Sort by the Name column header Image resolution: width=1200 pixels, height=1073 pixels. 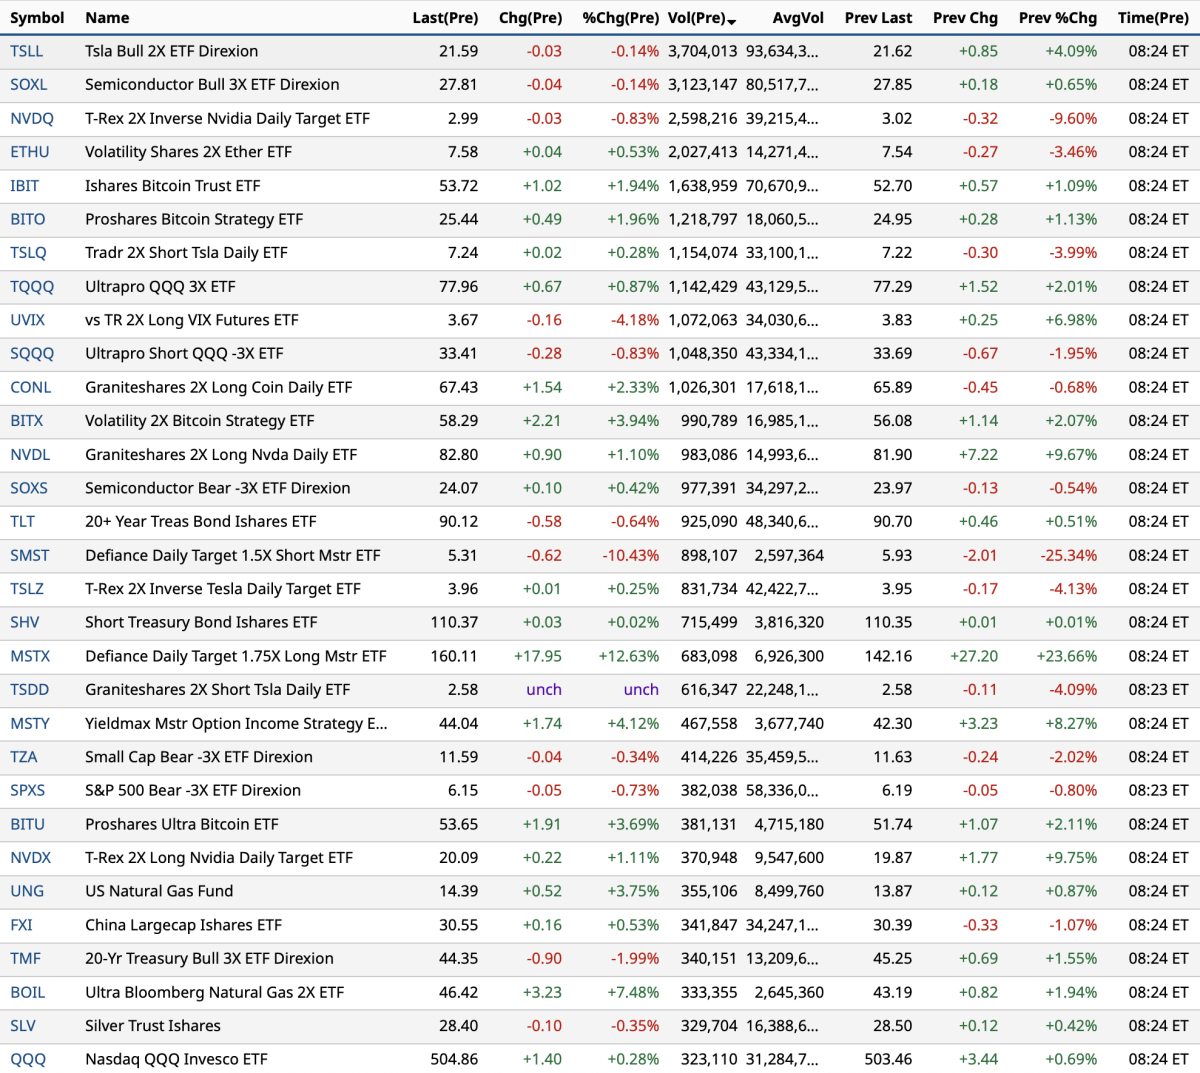click(x=107, y=18)
